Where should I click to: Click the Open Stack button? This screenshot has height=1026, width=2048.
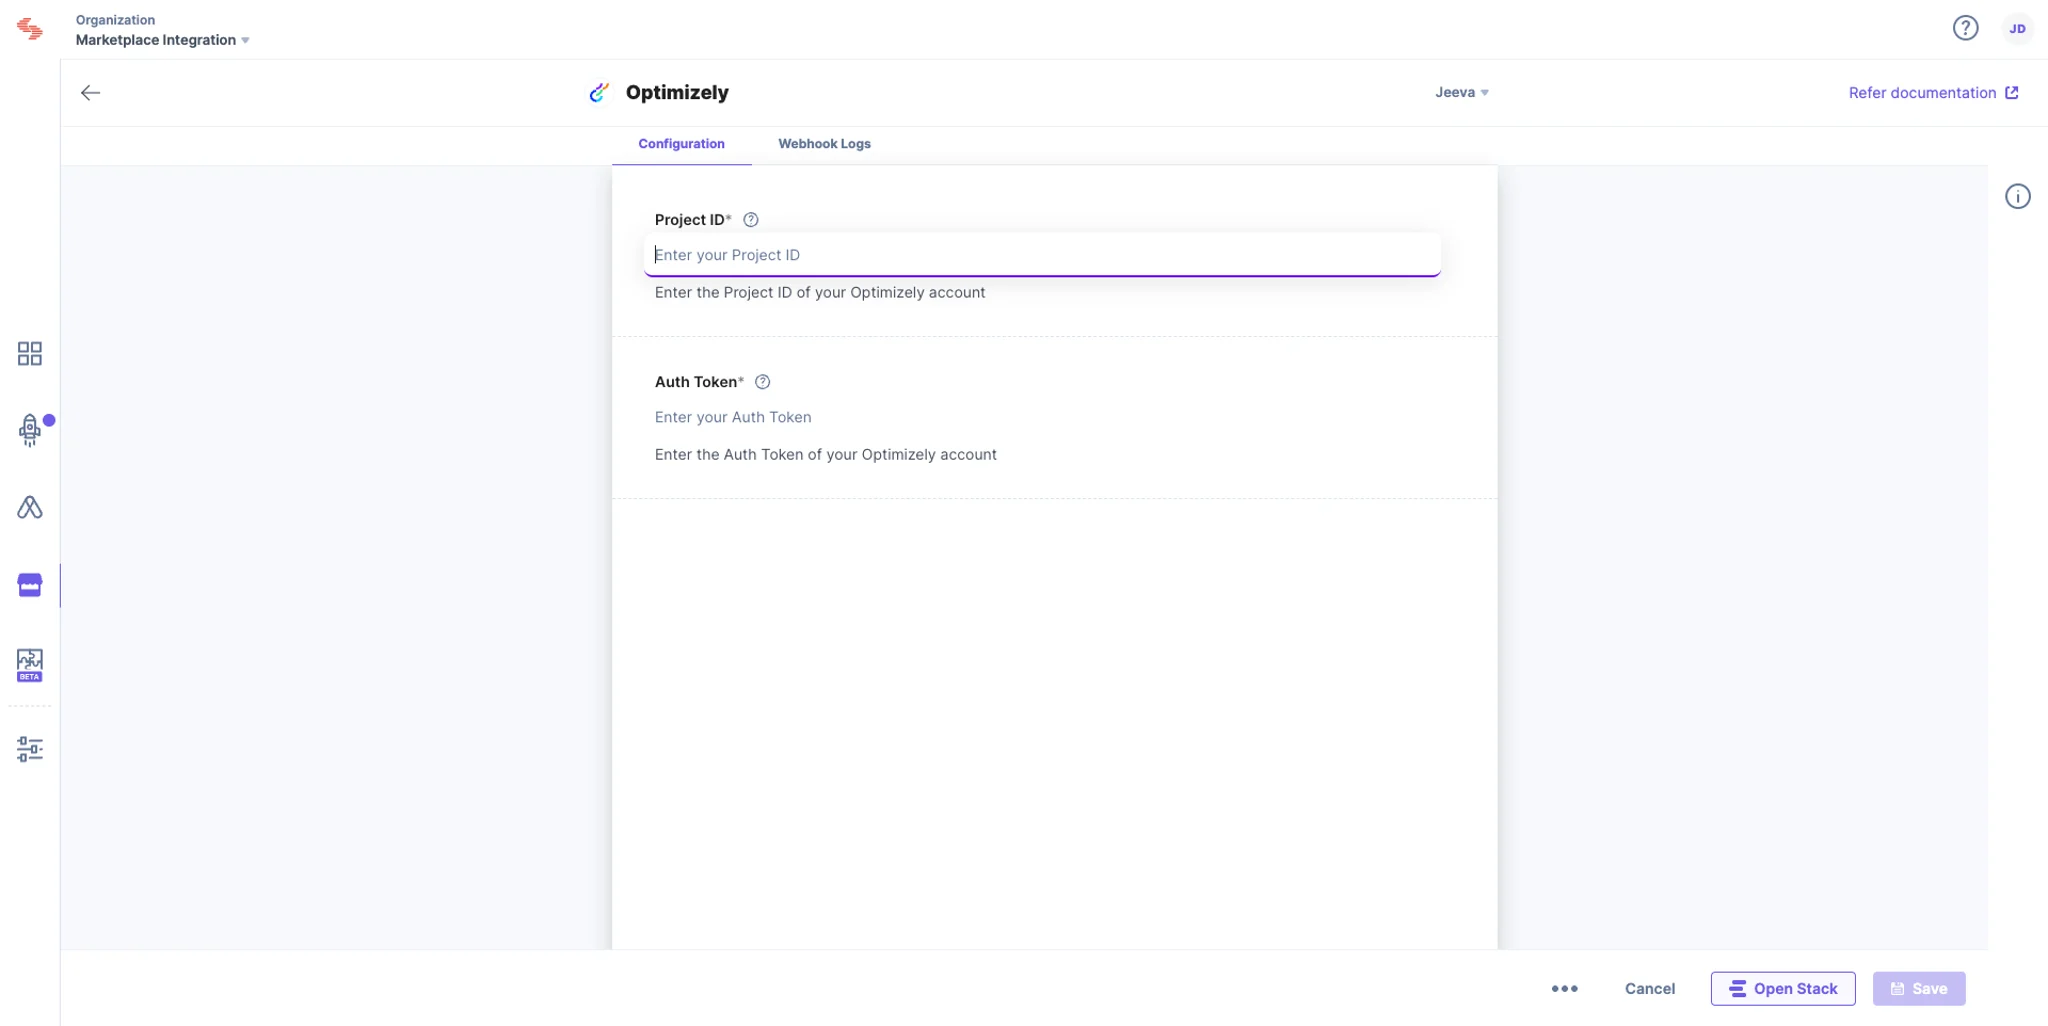pos(1782,988)
